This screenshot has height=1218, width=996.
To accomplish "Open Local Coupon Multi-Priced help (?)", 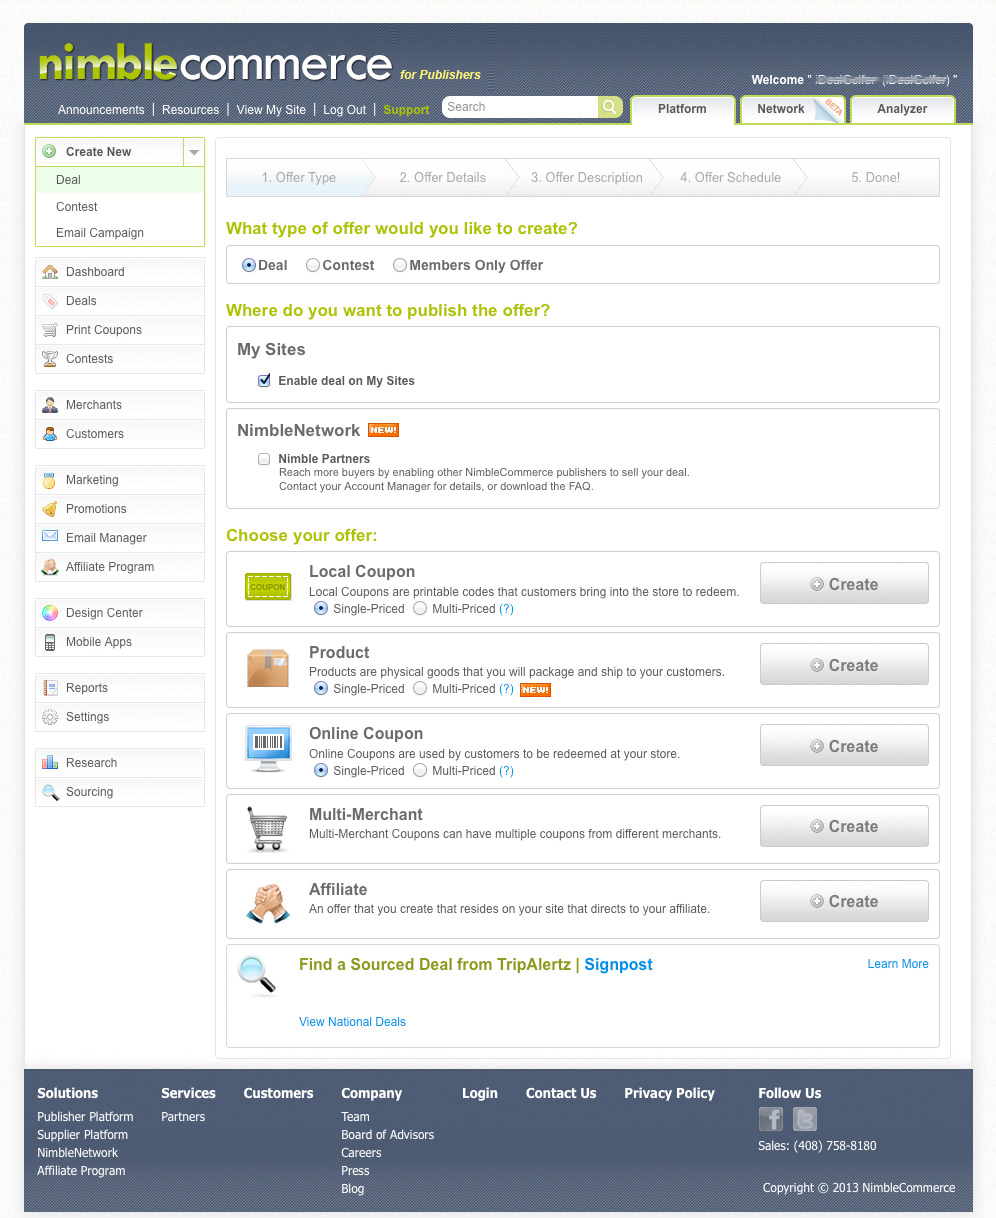I will coord(506,609).
